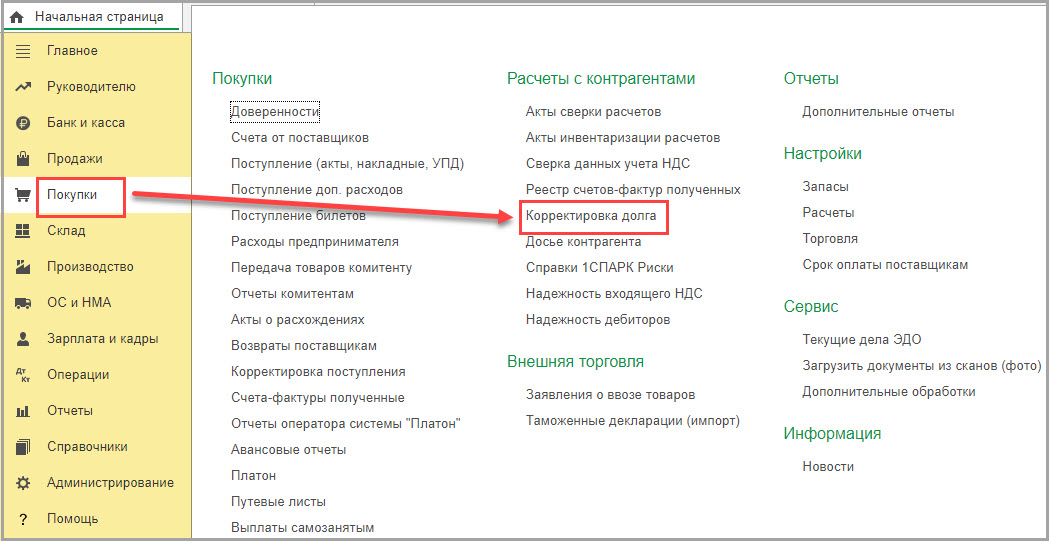Open Путевые листы

coord(278,502)
